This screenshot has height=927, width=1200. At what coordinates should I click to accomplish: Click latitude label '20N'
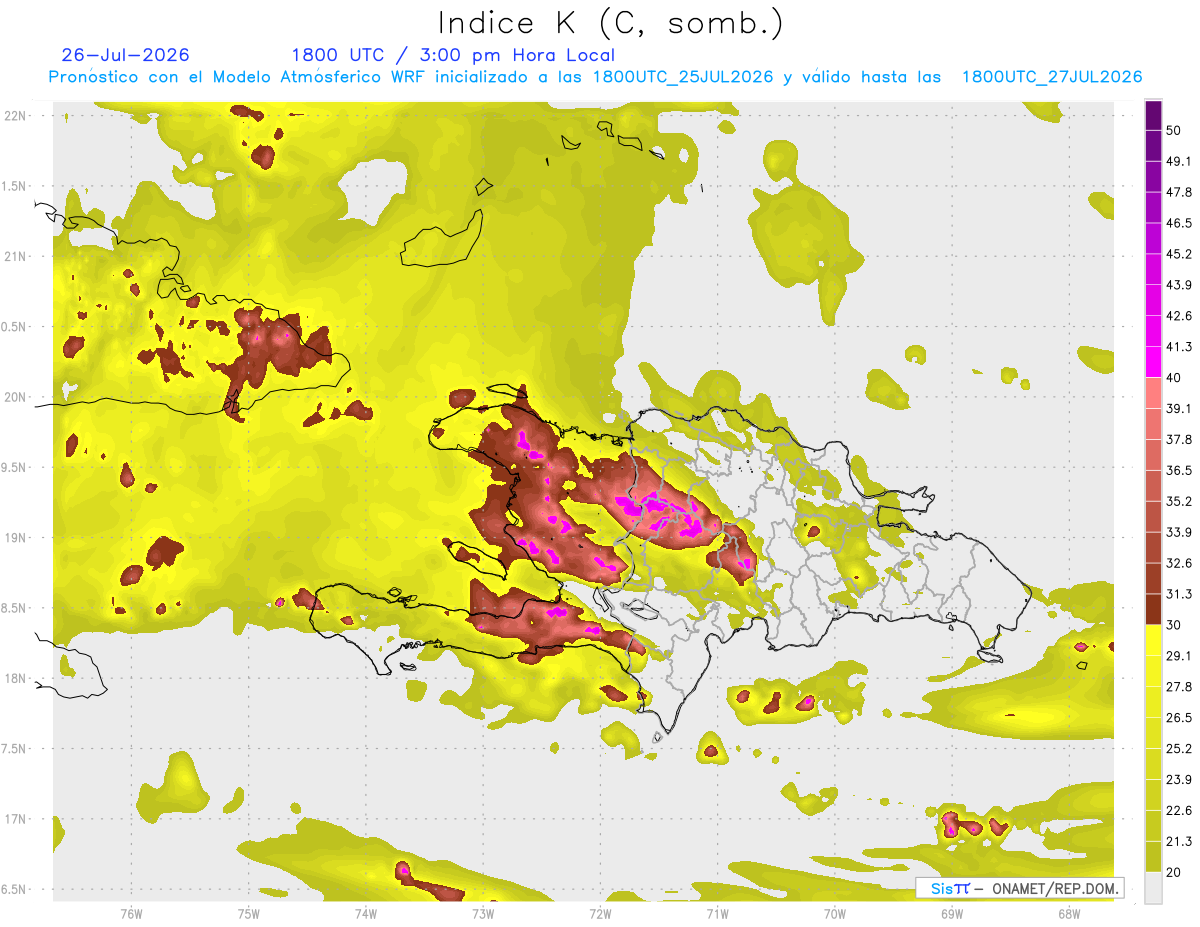point(17,397)
